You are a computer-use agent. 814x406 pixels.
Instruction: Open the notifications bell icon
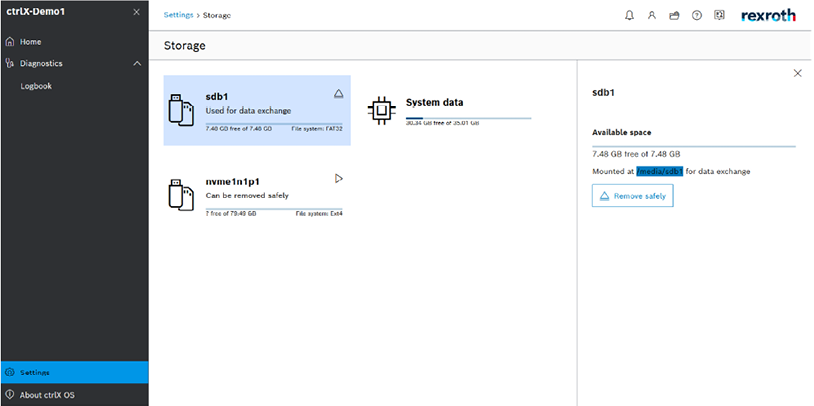pos(629,16)
